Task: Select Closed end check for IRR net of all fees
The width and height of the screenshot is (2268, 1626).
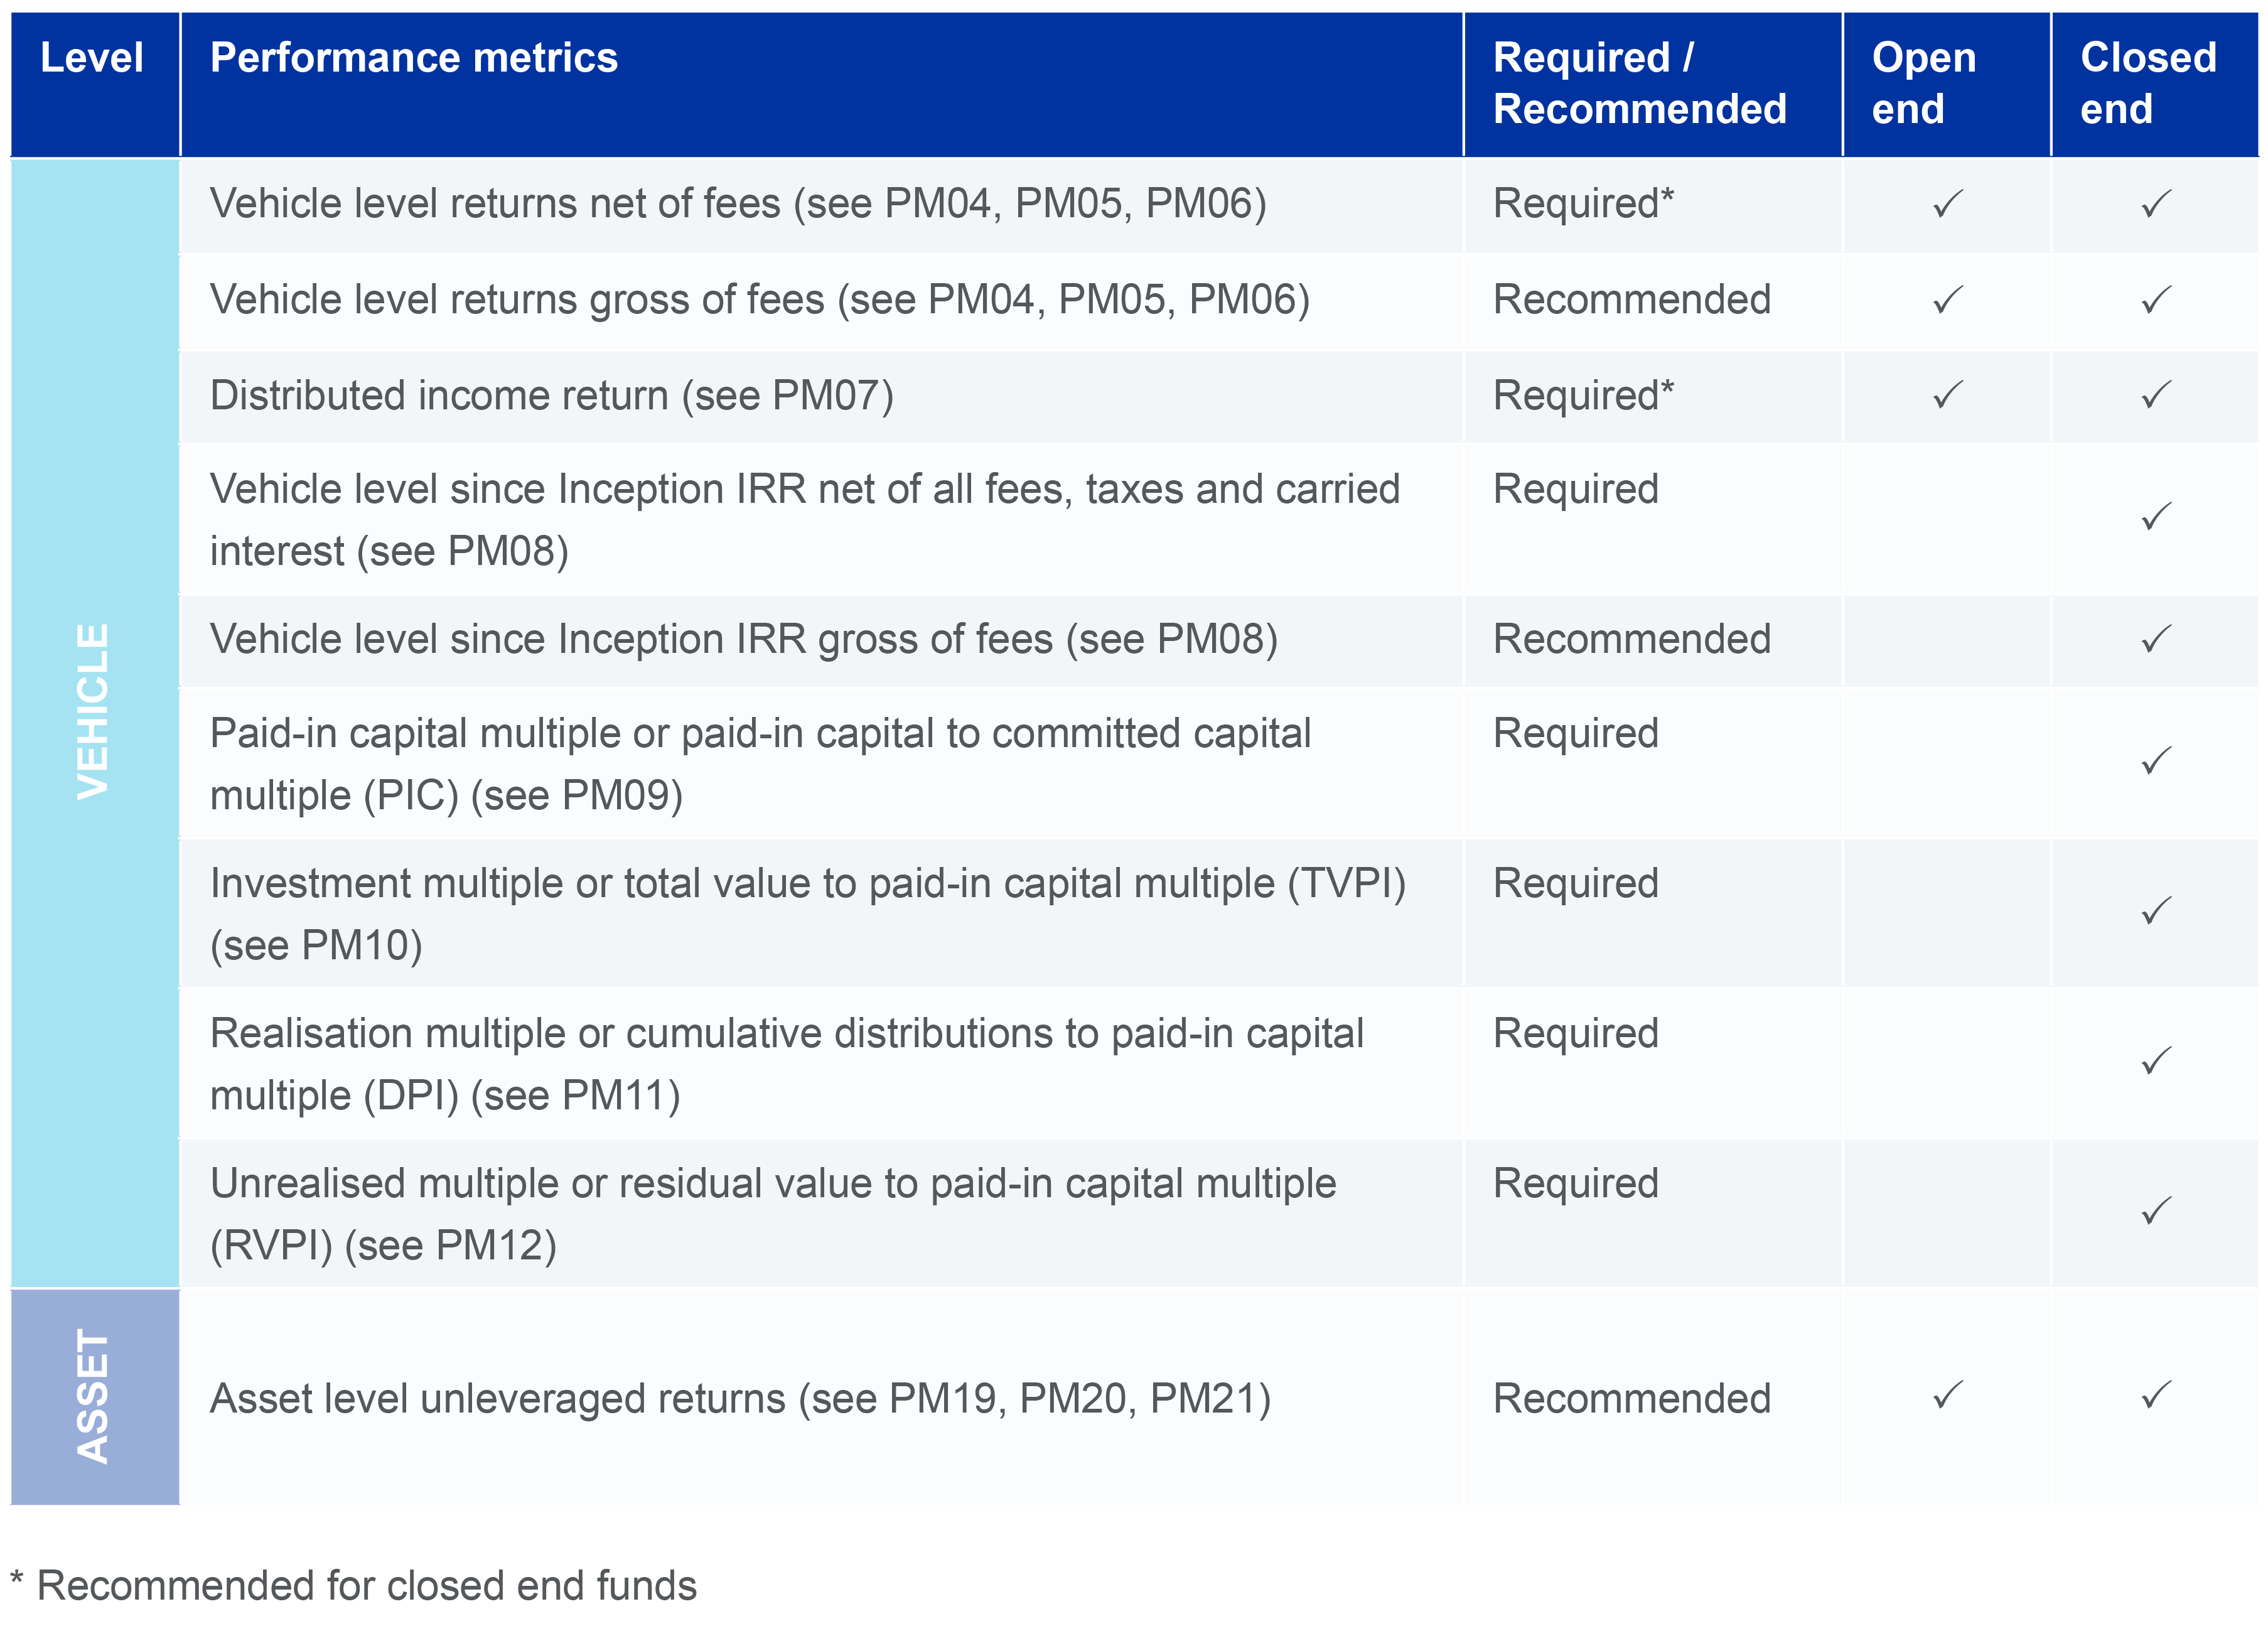Action: [2155, 517]
